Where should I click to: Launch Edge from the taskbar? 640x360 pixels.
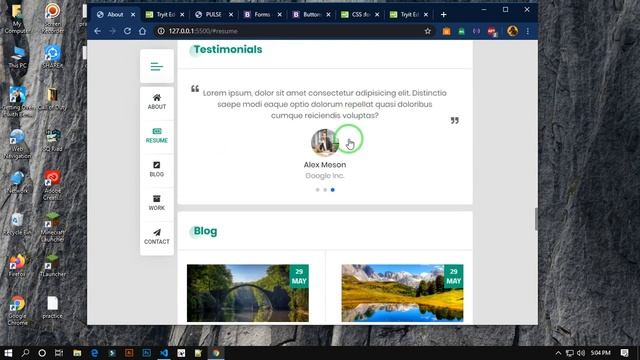click(x=94, y=353)
